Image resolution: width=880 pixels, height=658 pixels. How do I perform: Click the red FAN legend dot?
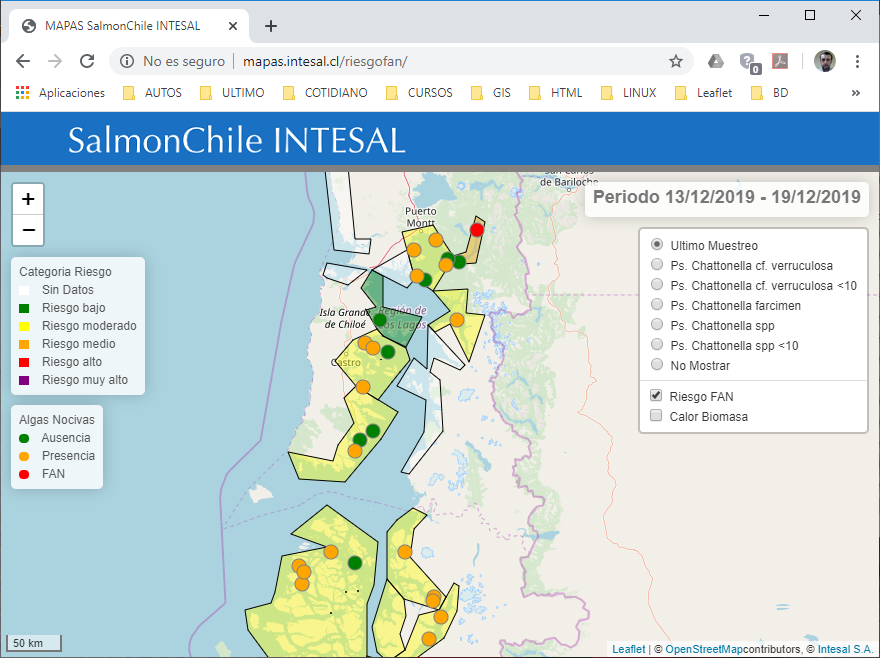coord(24,474)
